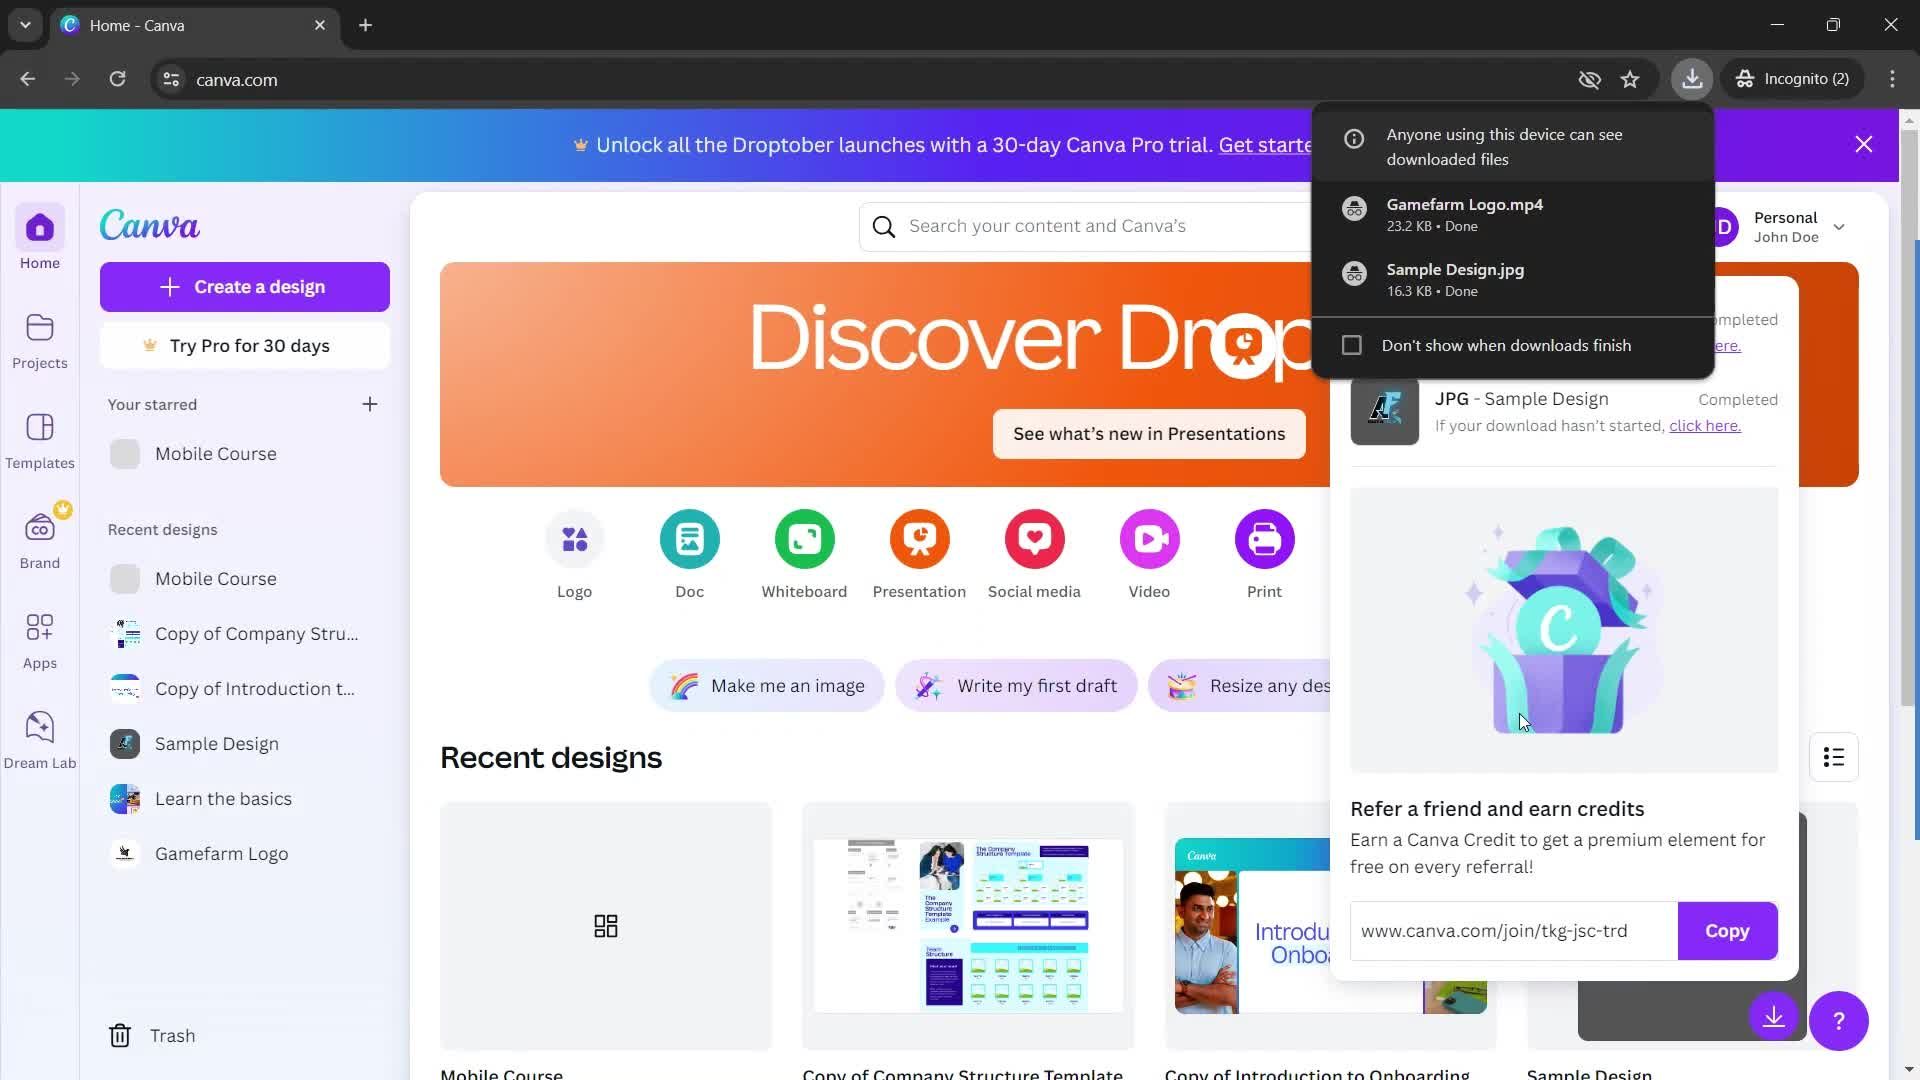
Task: Click the purple downloads floating button
Action: point(1774,1017)
